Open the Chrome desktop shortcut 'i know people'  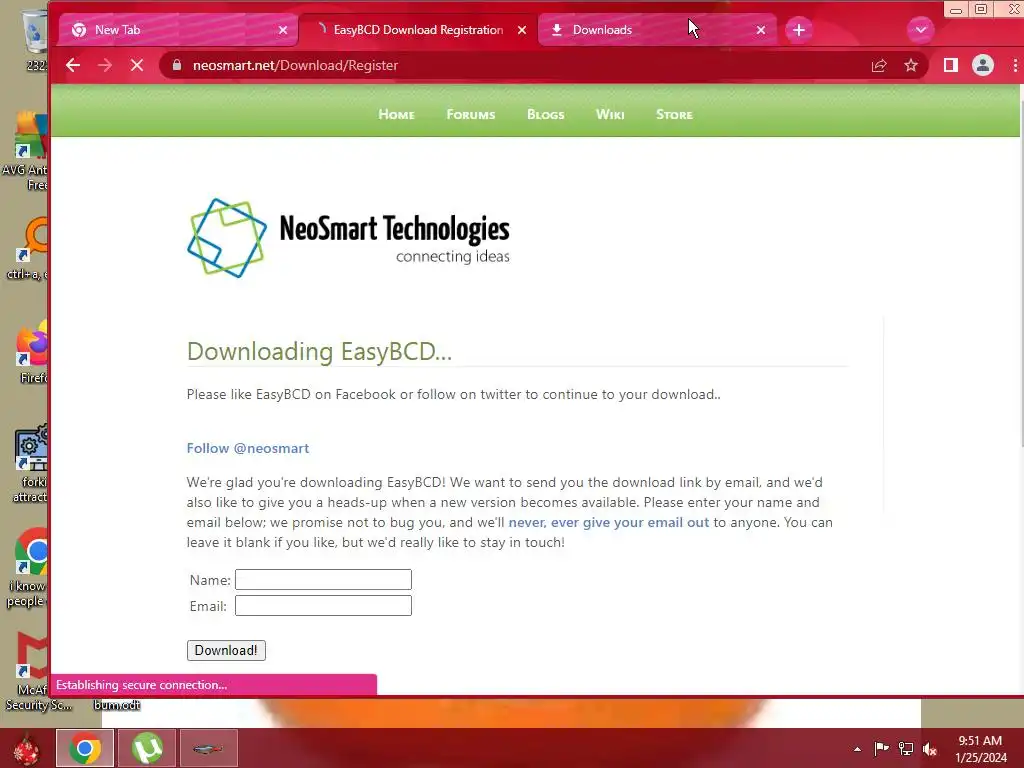(29, 568)
